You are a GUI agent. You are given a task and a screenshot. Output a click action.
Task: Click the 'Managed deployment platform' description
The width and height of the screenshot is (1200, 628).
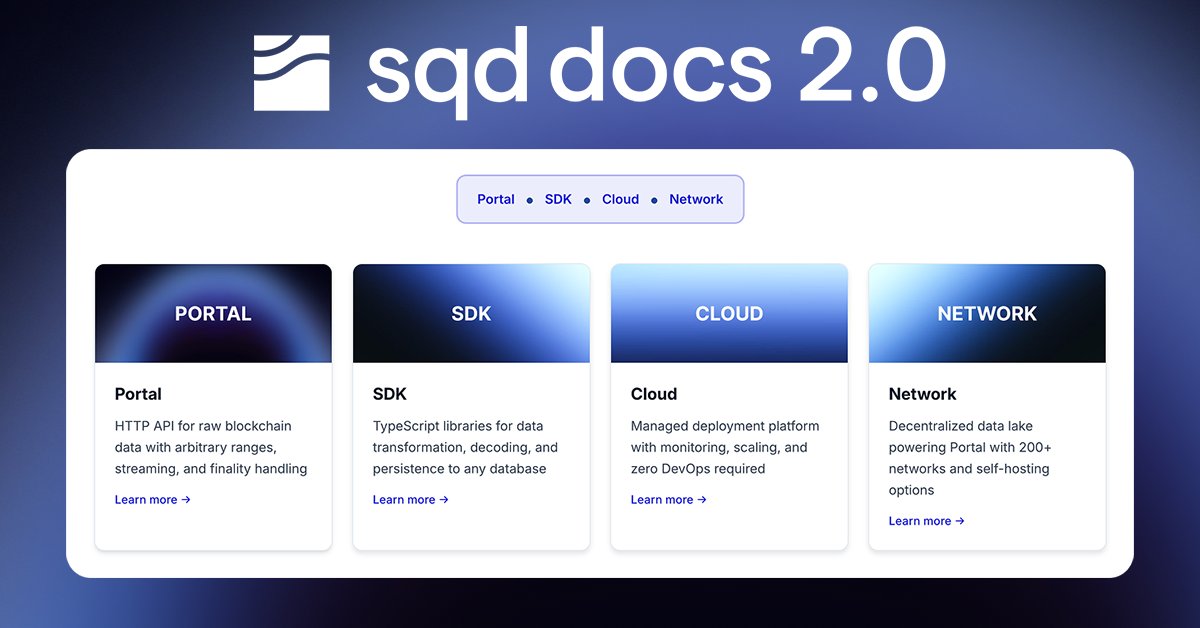coord(726,447)
